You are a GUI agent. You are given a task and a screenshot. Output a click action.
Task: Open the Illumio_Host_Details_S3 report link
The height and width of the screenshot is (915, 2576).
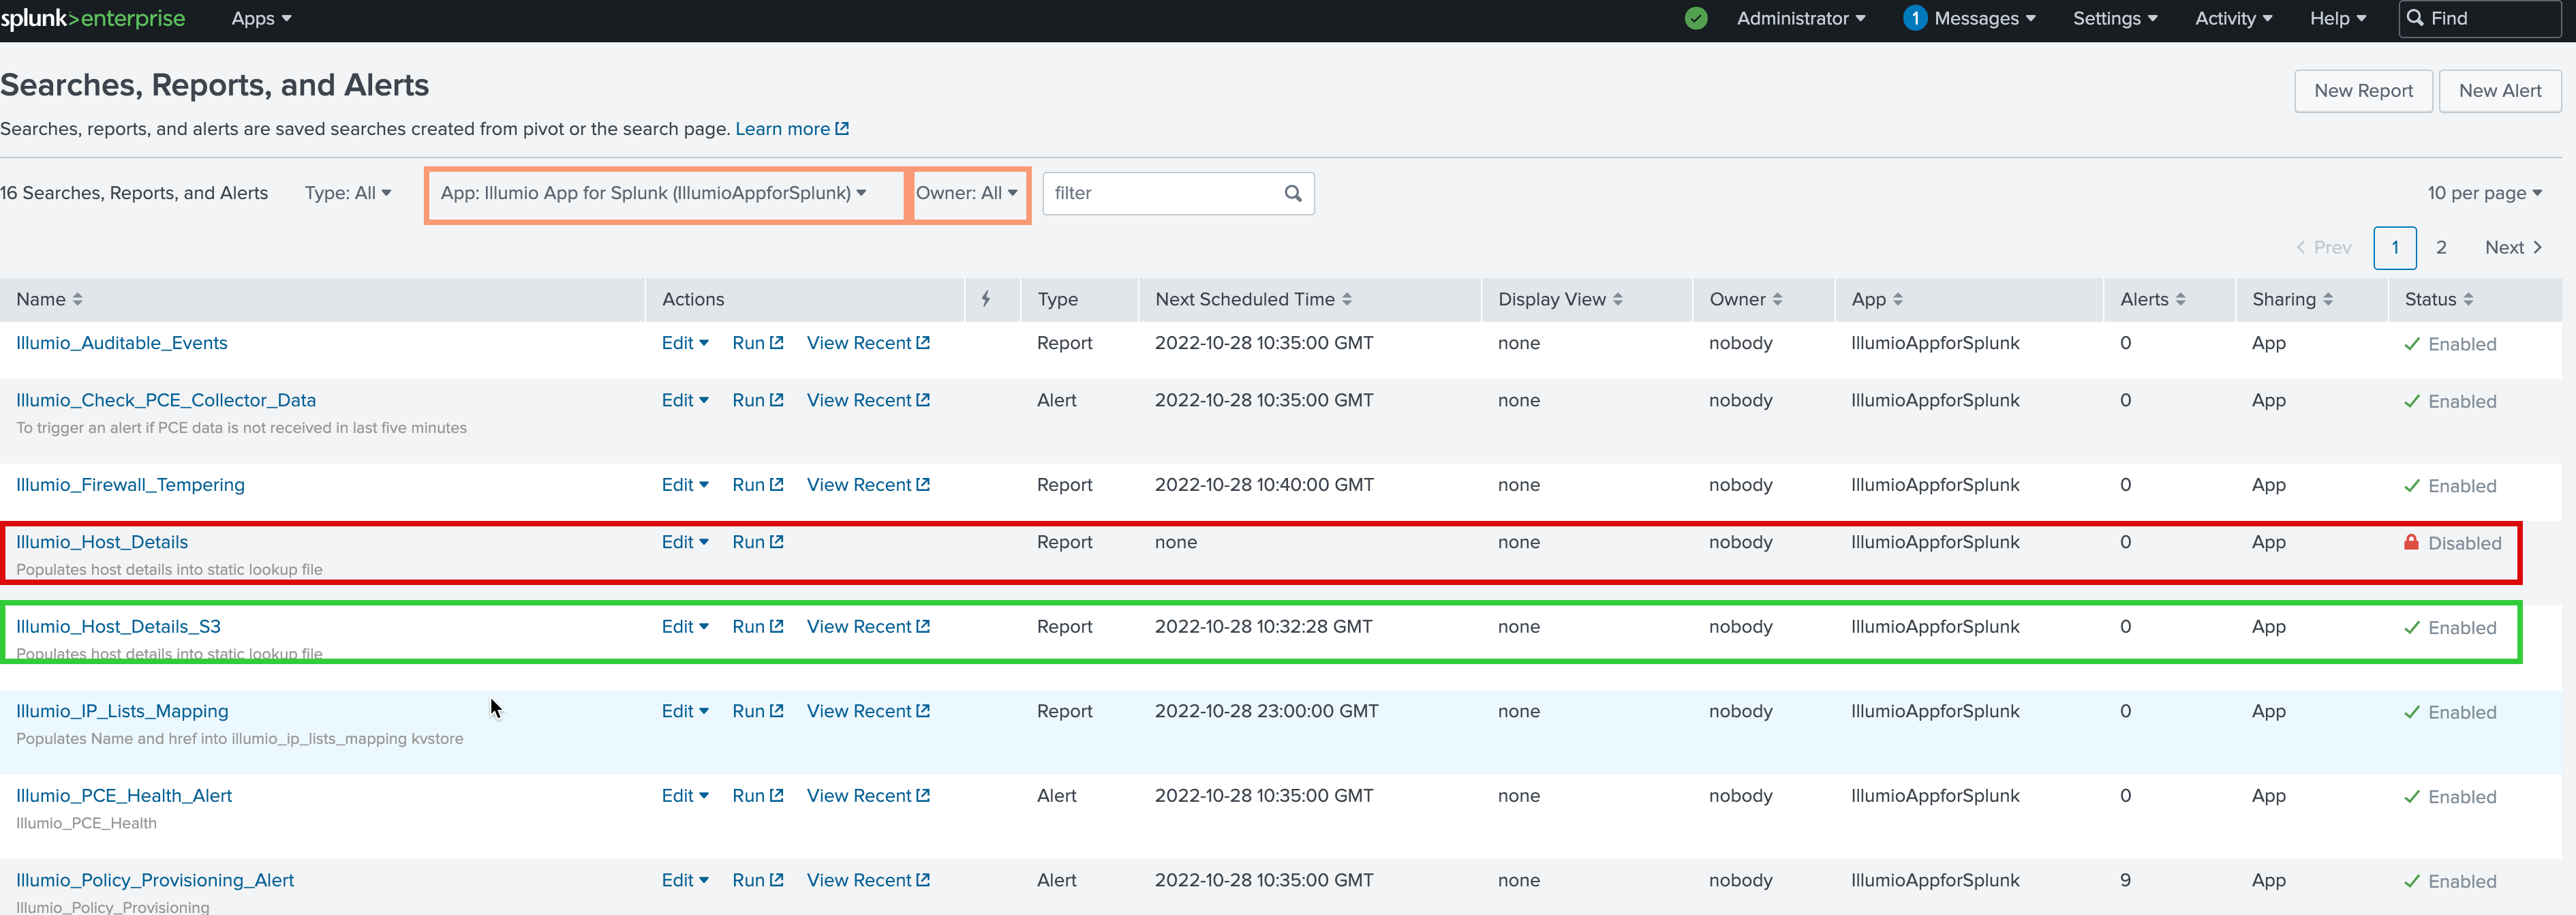point(118,627)
